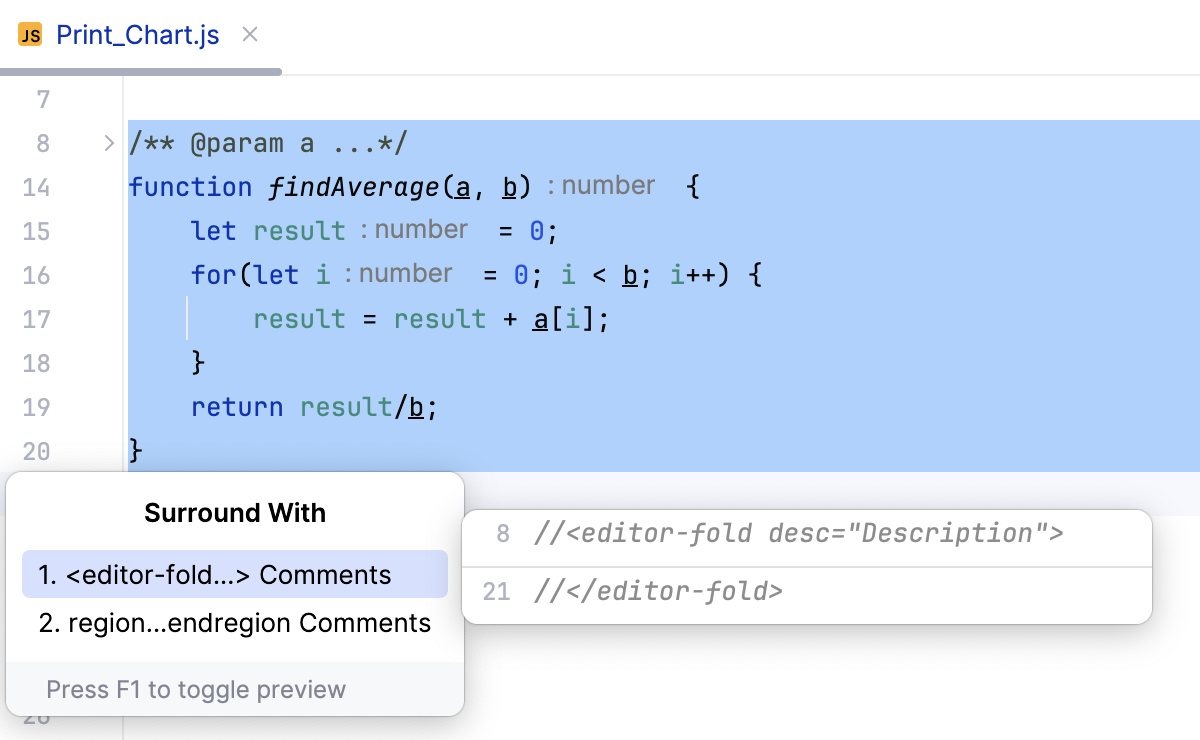Click the number type hint after findAverage
This screenshot has height=740, width=1200.
coord(608,186)
